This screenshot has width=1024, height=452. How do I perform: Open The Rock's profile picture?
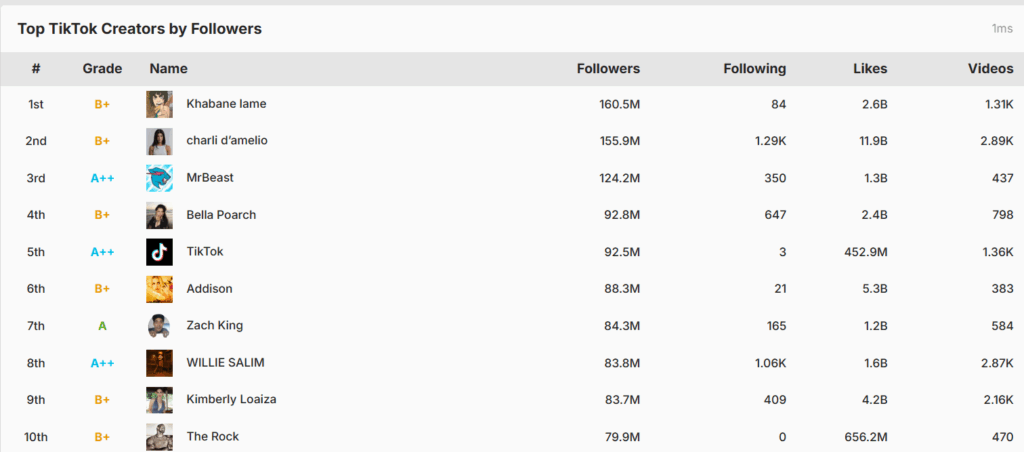159,436
